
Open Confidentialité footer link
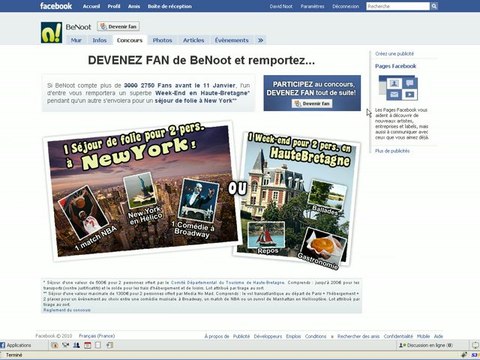click(x=398, y=336)
